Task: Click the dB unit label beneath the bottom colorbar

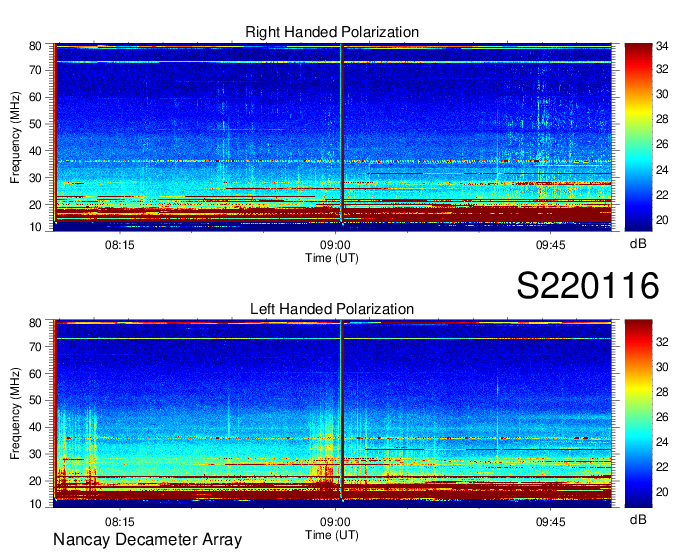Action: coord(638,519)
